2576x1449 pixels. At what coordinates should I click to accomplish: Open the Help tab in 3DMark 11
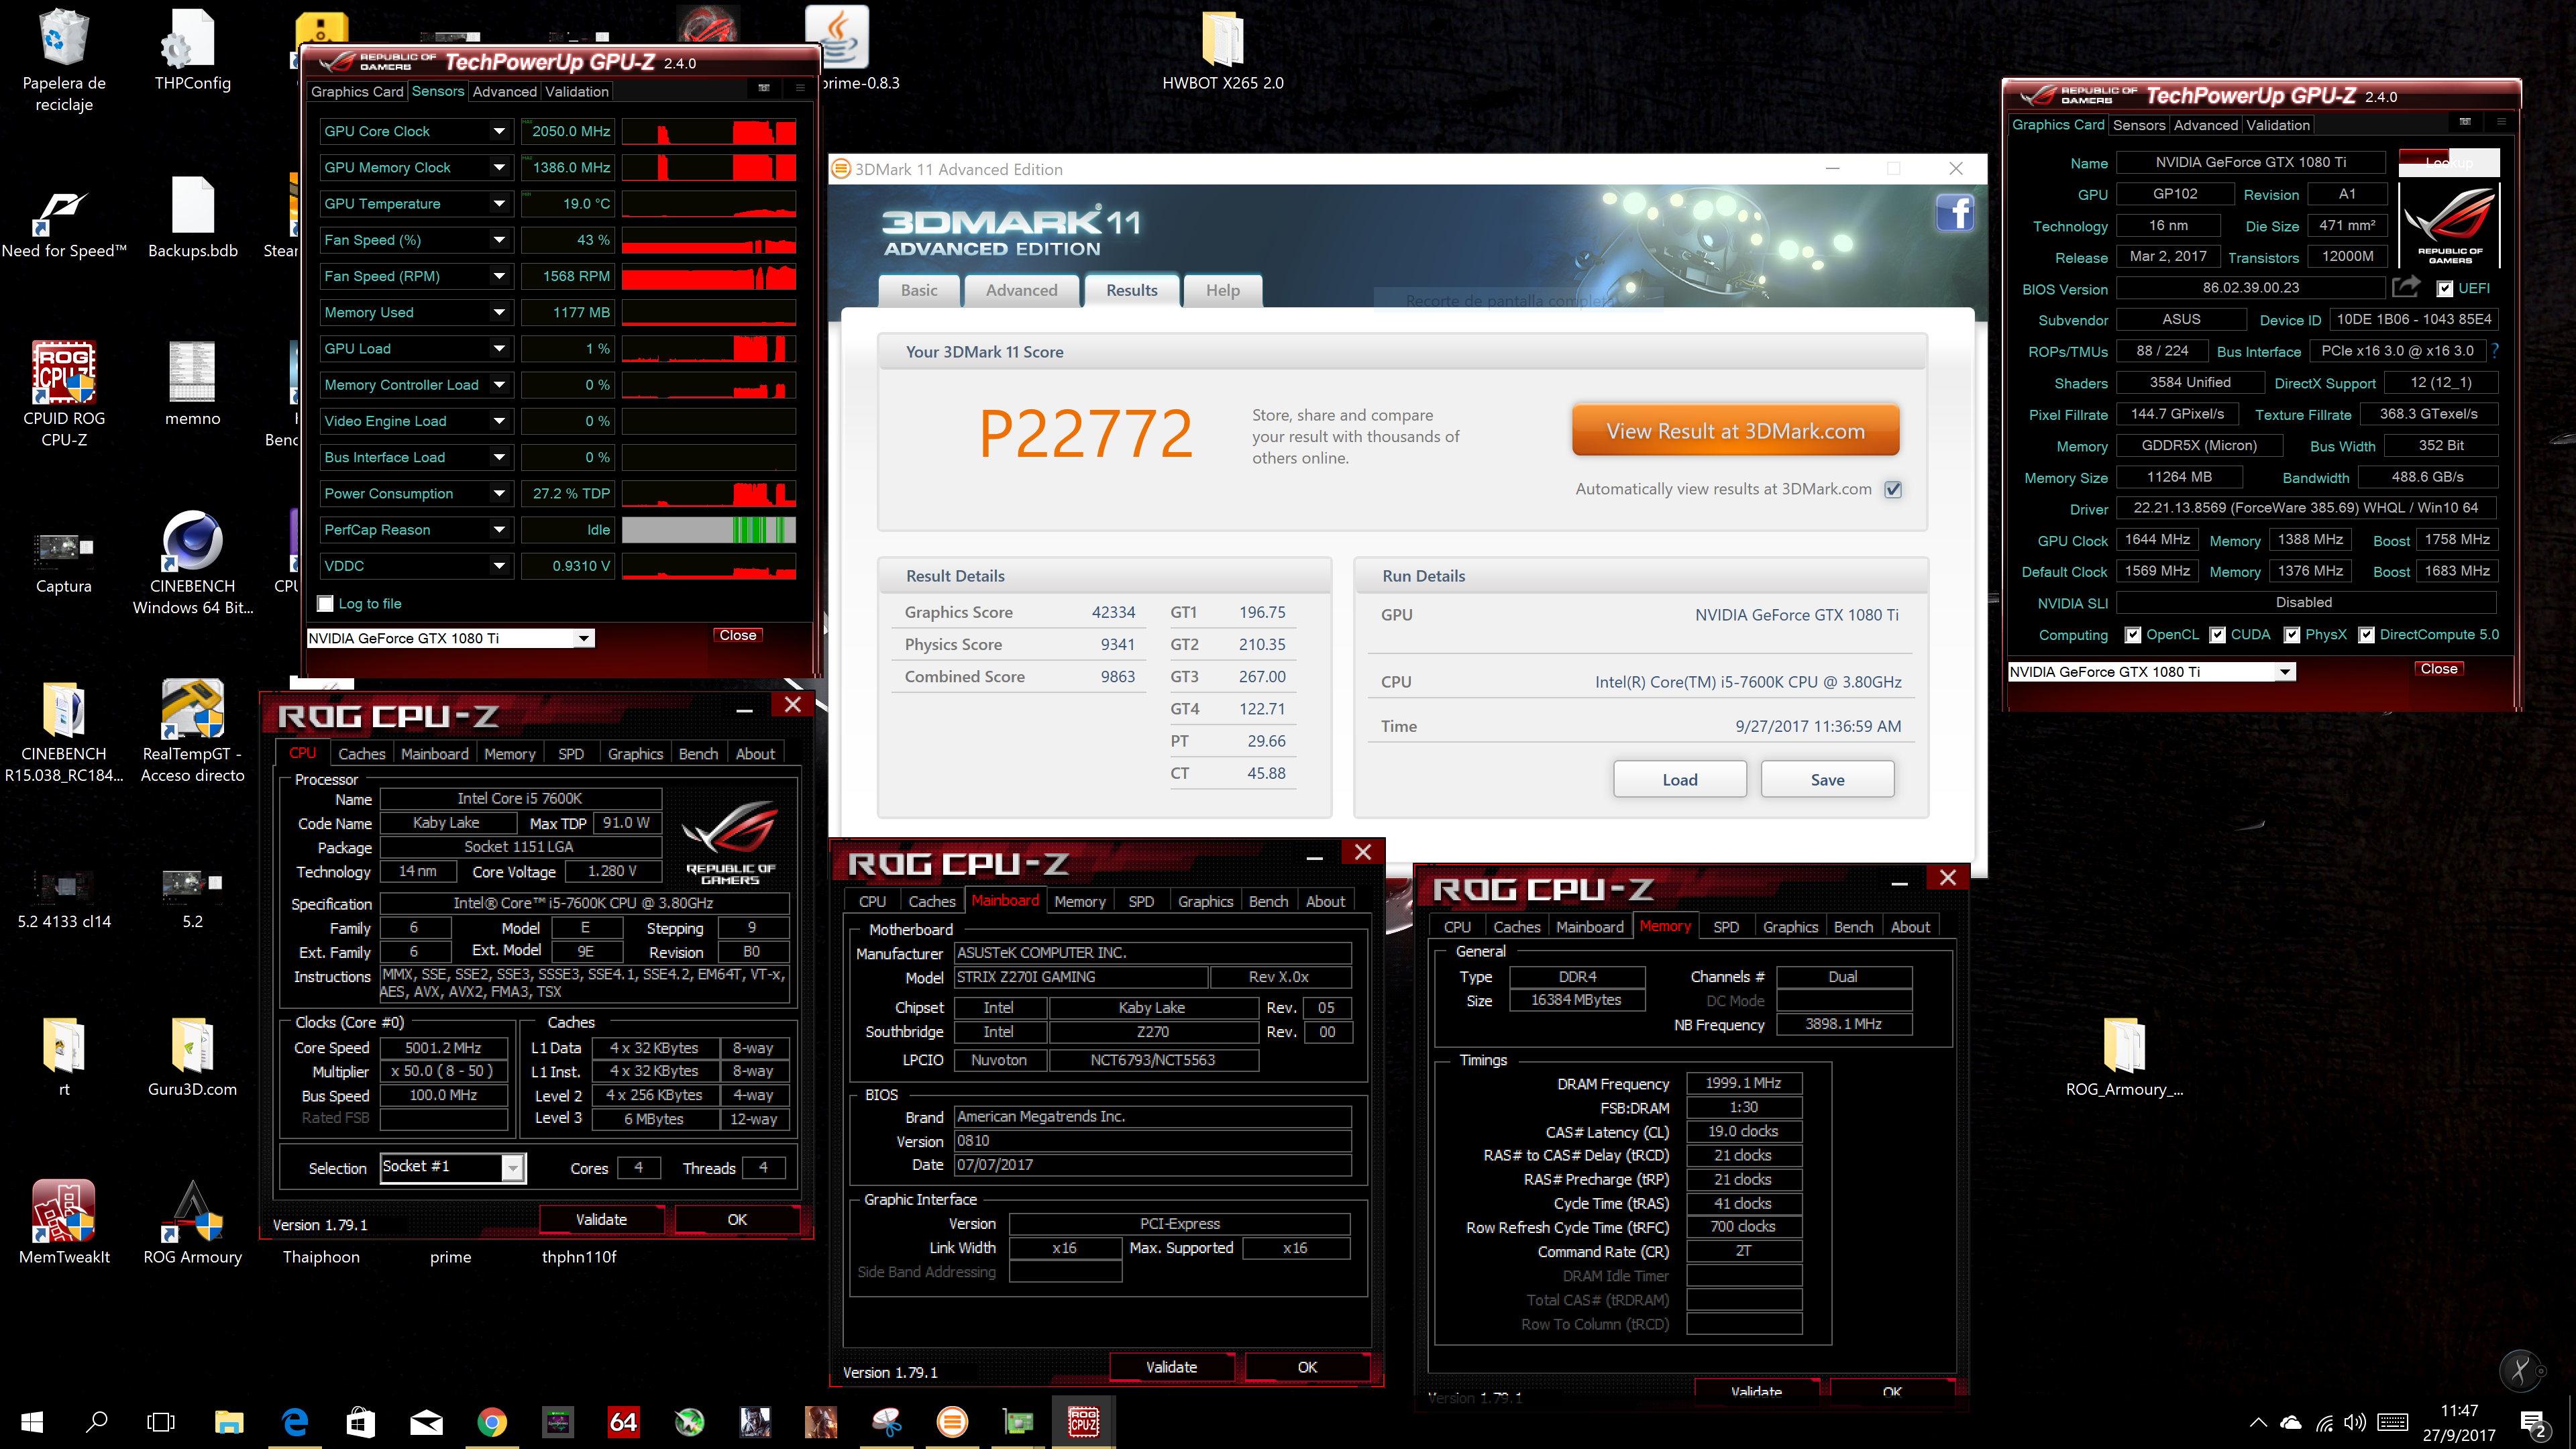(x=1222, y=290)
